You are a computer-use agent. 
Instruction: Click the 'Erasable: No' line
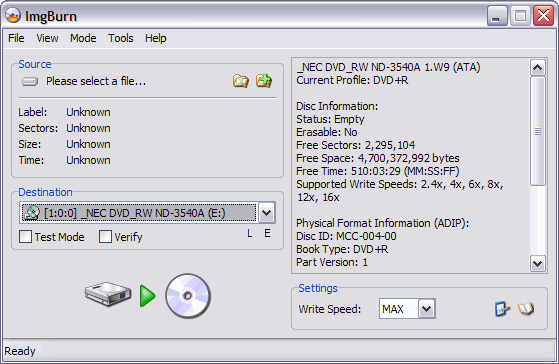tap(327, 132)
